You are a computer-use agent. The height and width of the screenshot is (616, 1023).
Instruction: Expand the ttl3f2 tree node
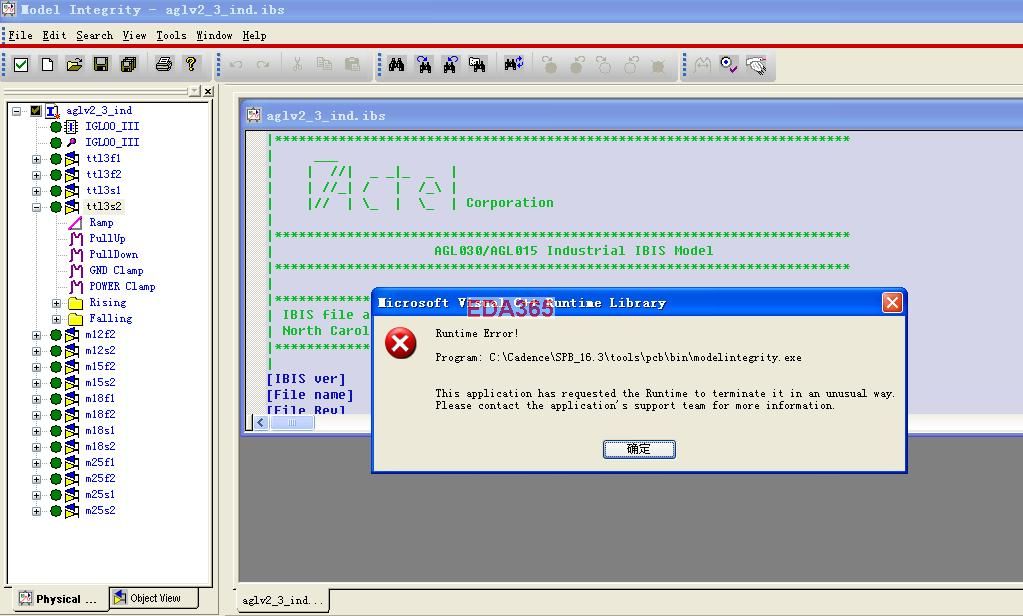[37, 175]
